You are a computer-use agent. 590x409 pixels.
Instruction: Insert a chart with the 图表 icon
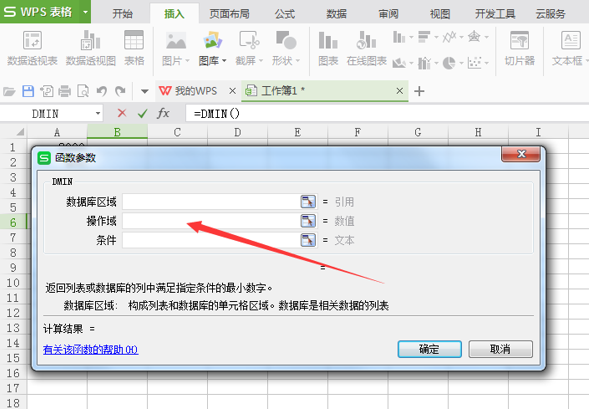(328, 49)
